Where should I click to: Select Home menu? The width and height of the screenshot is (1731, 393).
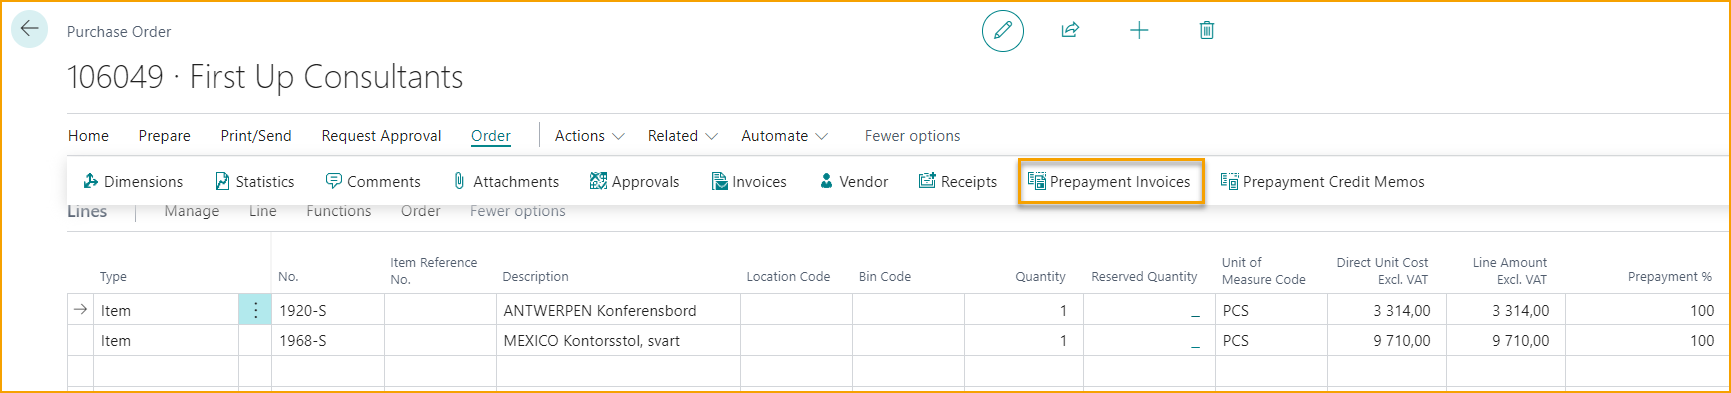pyautogui.click(x=88, y=136)
